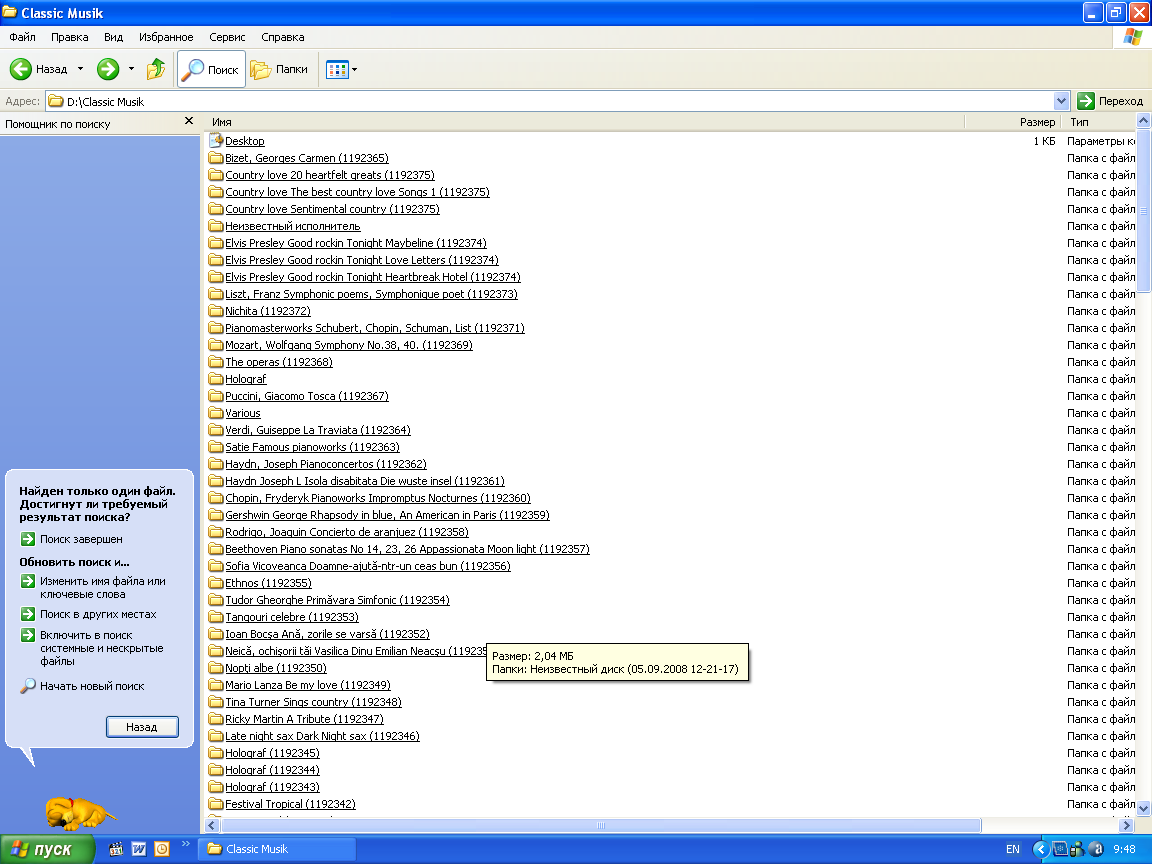Open the Start (пуск) menu
The height and width of the screenshot is (864, 1152).
pos(46,849)
